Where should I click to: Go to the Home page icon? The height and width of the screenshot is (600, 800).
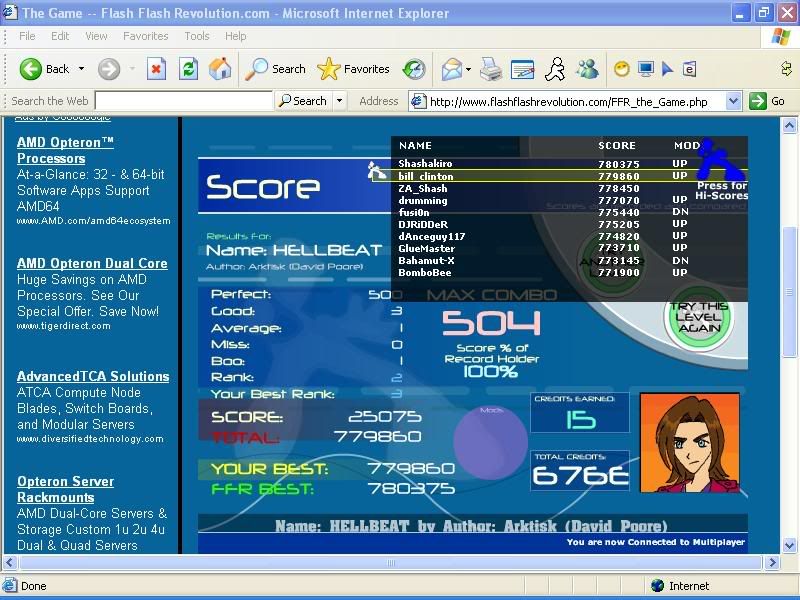pyautogui.click(x=220, y=69)
